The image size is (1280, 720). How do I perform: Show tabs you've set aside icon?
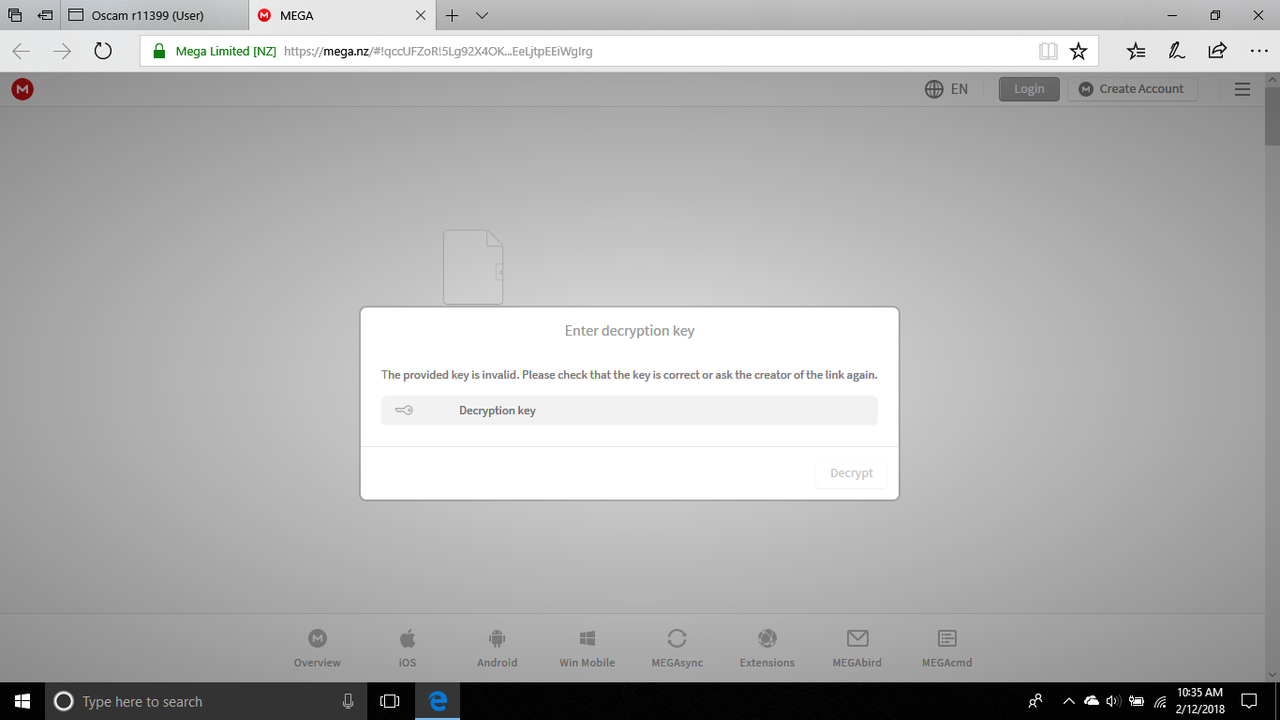point(15,15)
